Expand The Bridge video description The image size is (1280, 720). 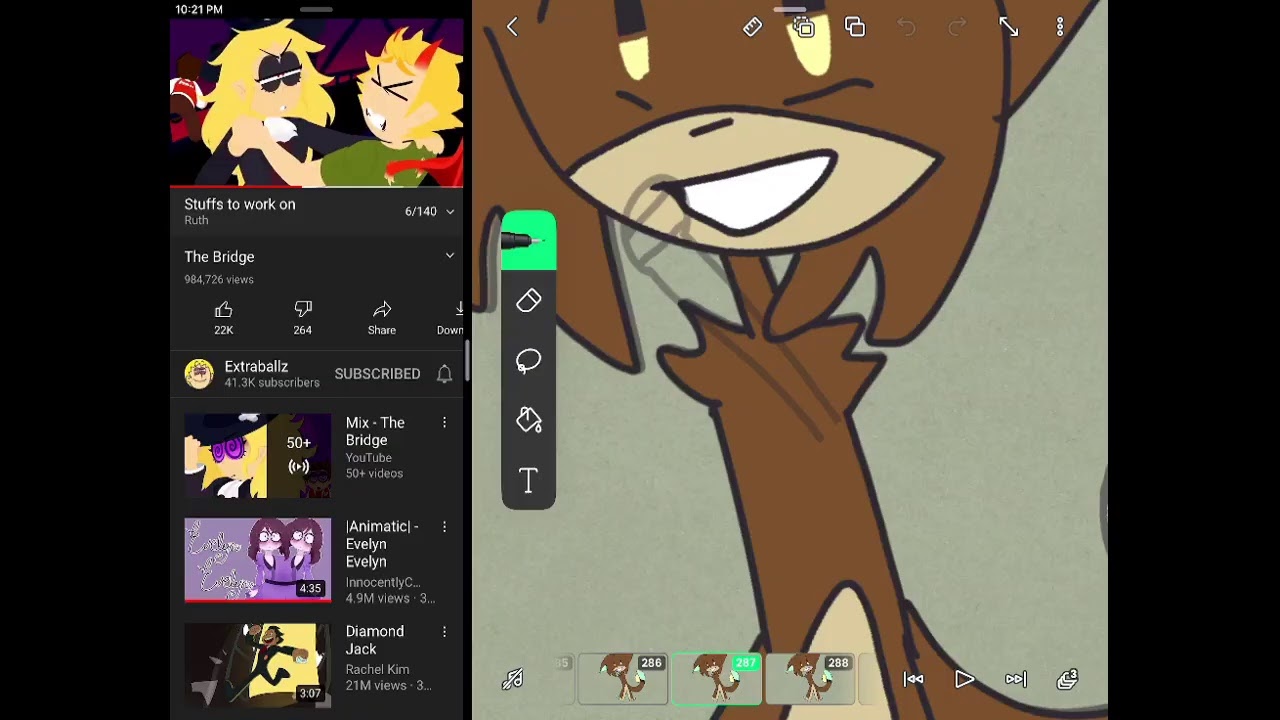pos(450,256)
